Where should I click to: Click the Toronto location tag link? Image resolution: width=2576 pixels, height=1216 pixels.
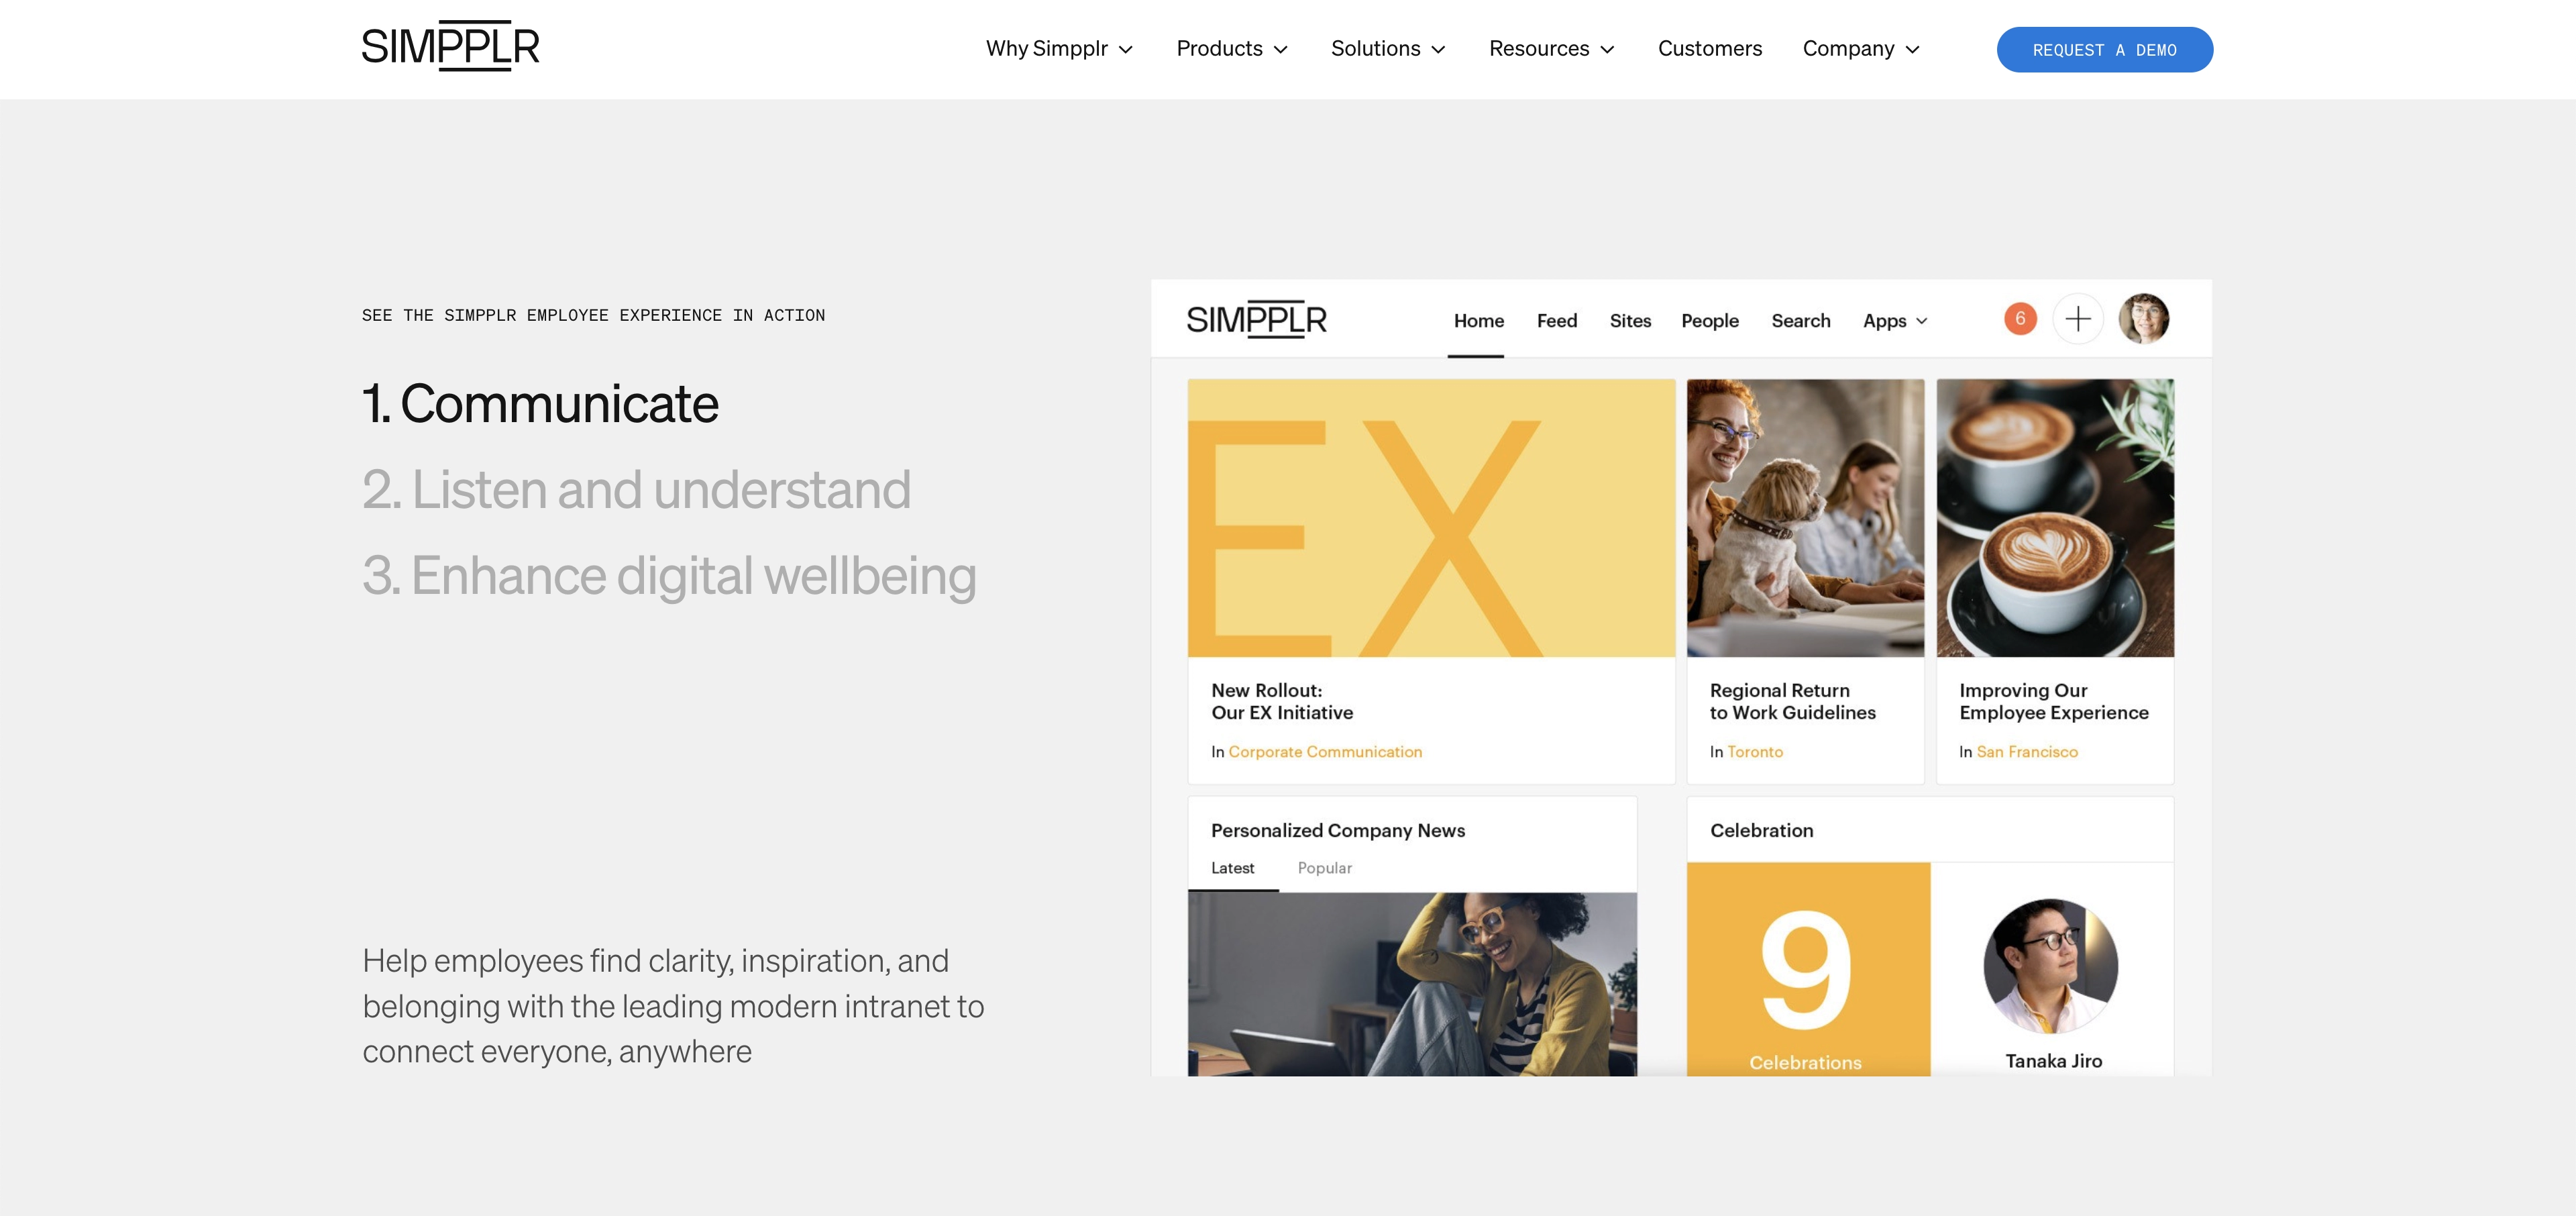pyautogui.click(x=1755, y=752)
